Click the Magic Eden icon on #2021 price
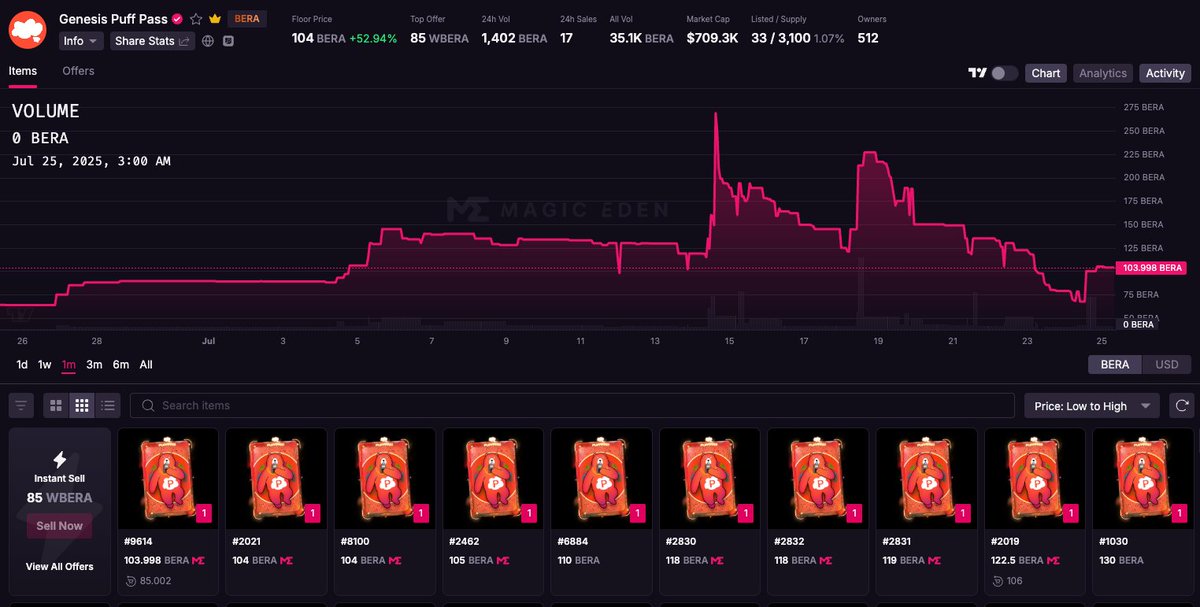 click(x=286, y=561)
